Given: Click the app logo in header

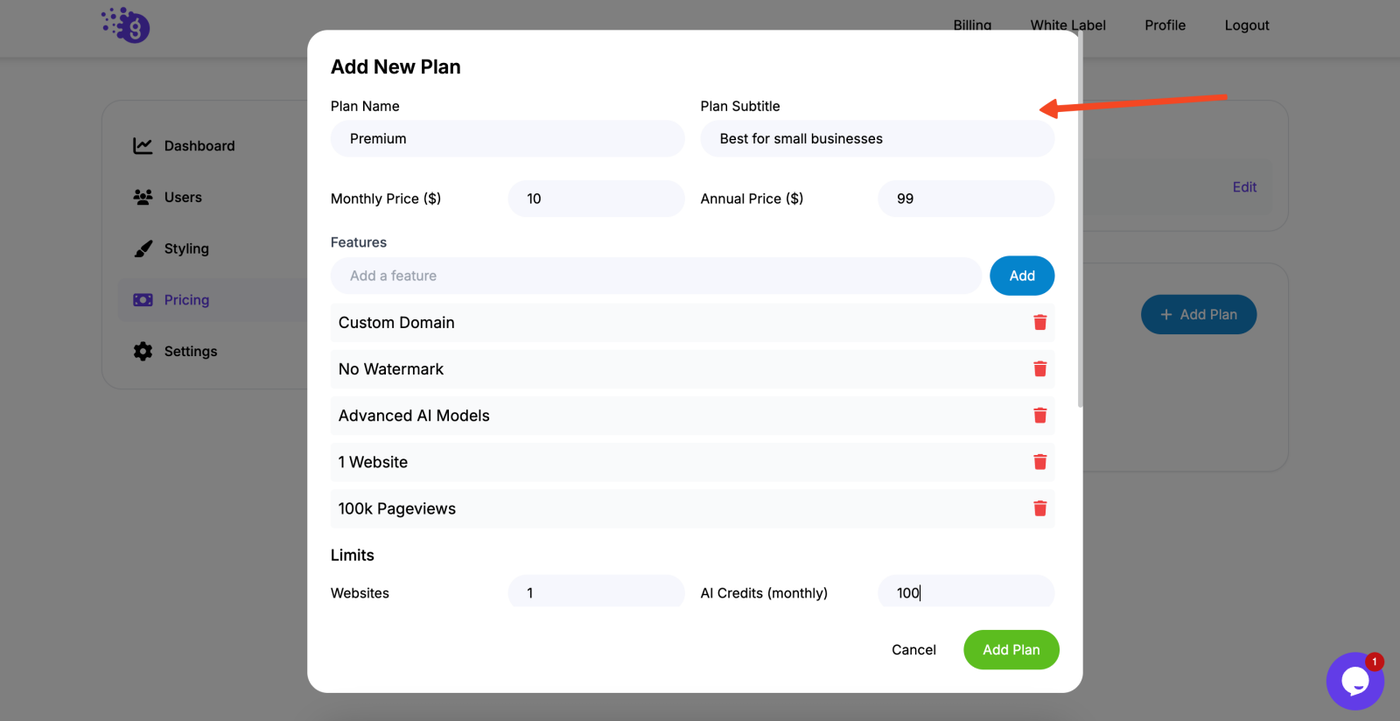Looking at the screenshot, I should (126, 25).
